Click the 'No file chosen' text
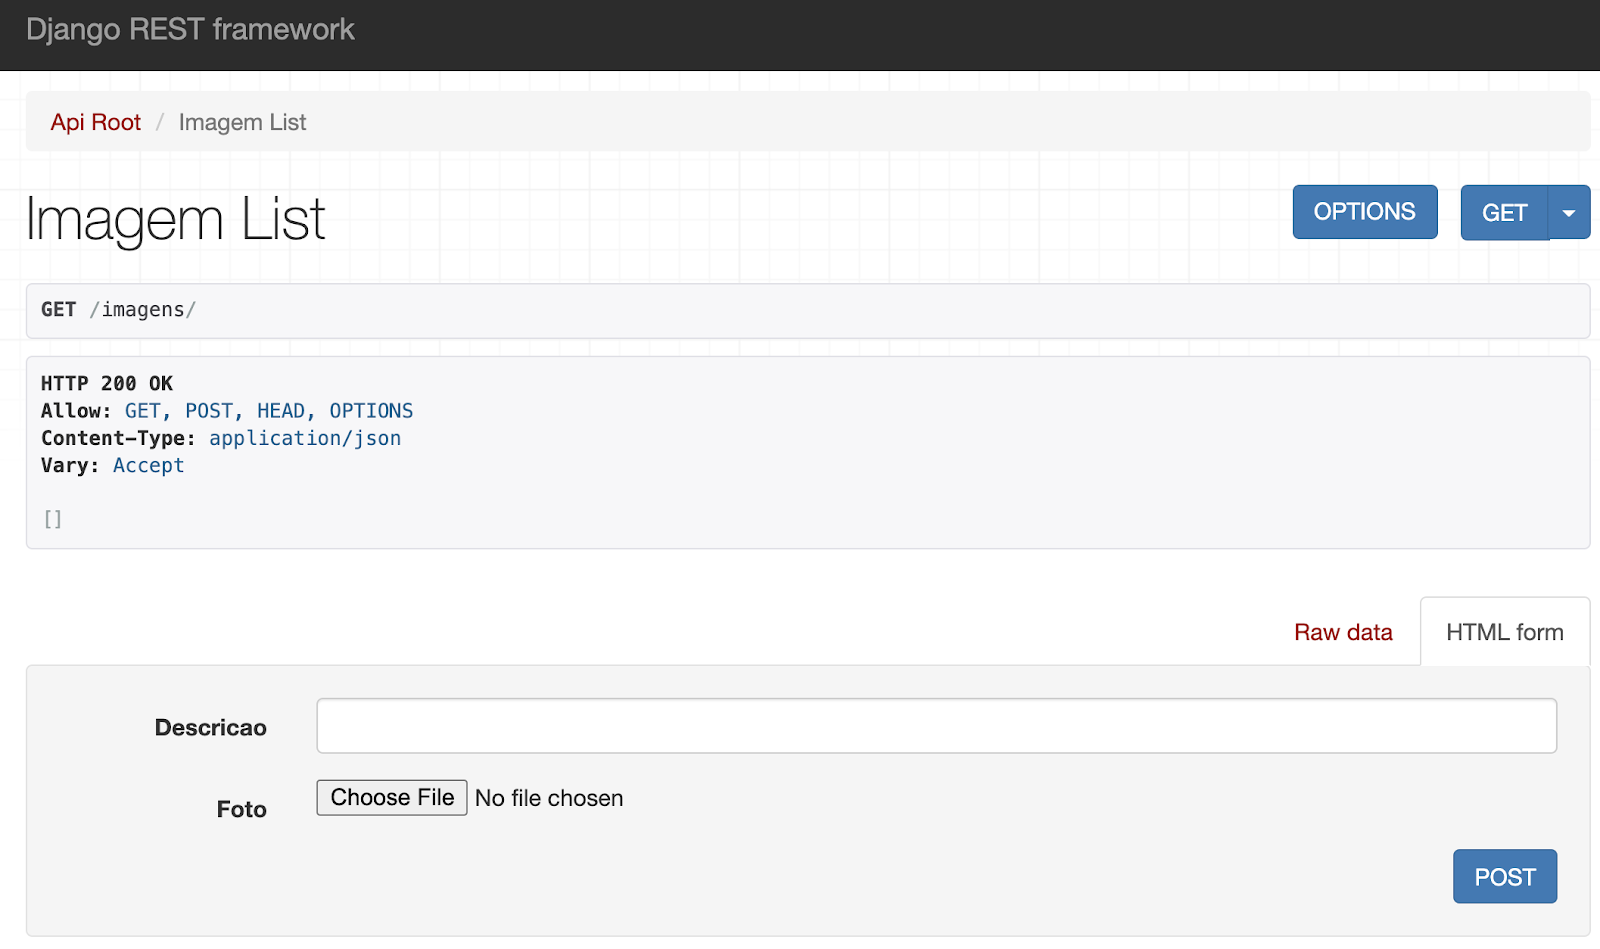This screenshot has height=949, width=1600. pyautogui.click(x=549, y=798)
